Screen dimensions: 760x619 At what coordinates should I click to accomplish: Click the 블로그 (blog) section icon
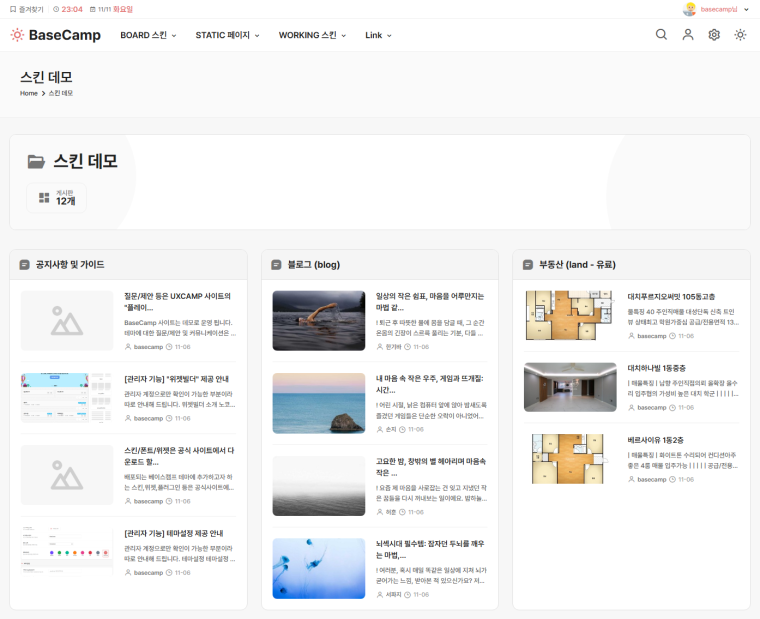(x=276, y=265)
